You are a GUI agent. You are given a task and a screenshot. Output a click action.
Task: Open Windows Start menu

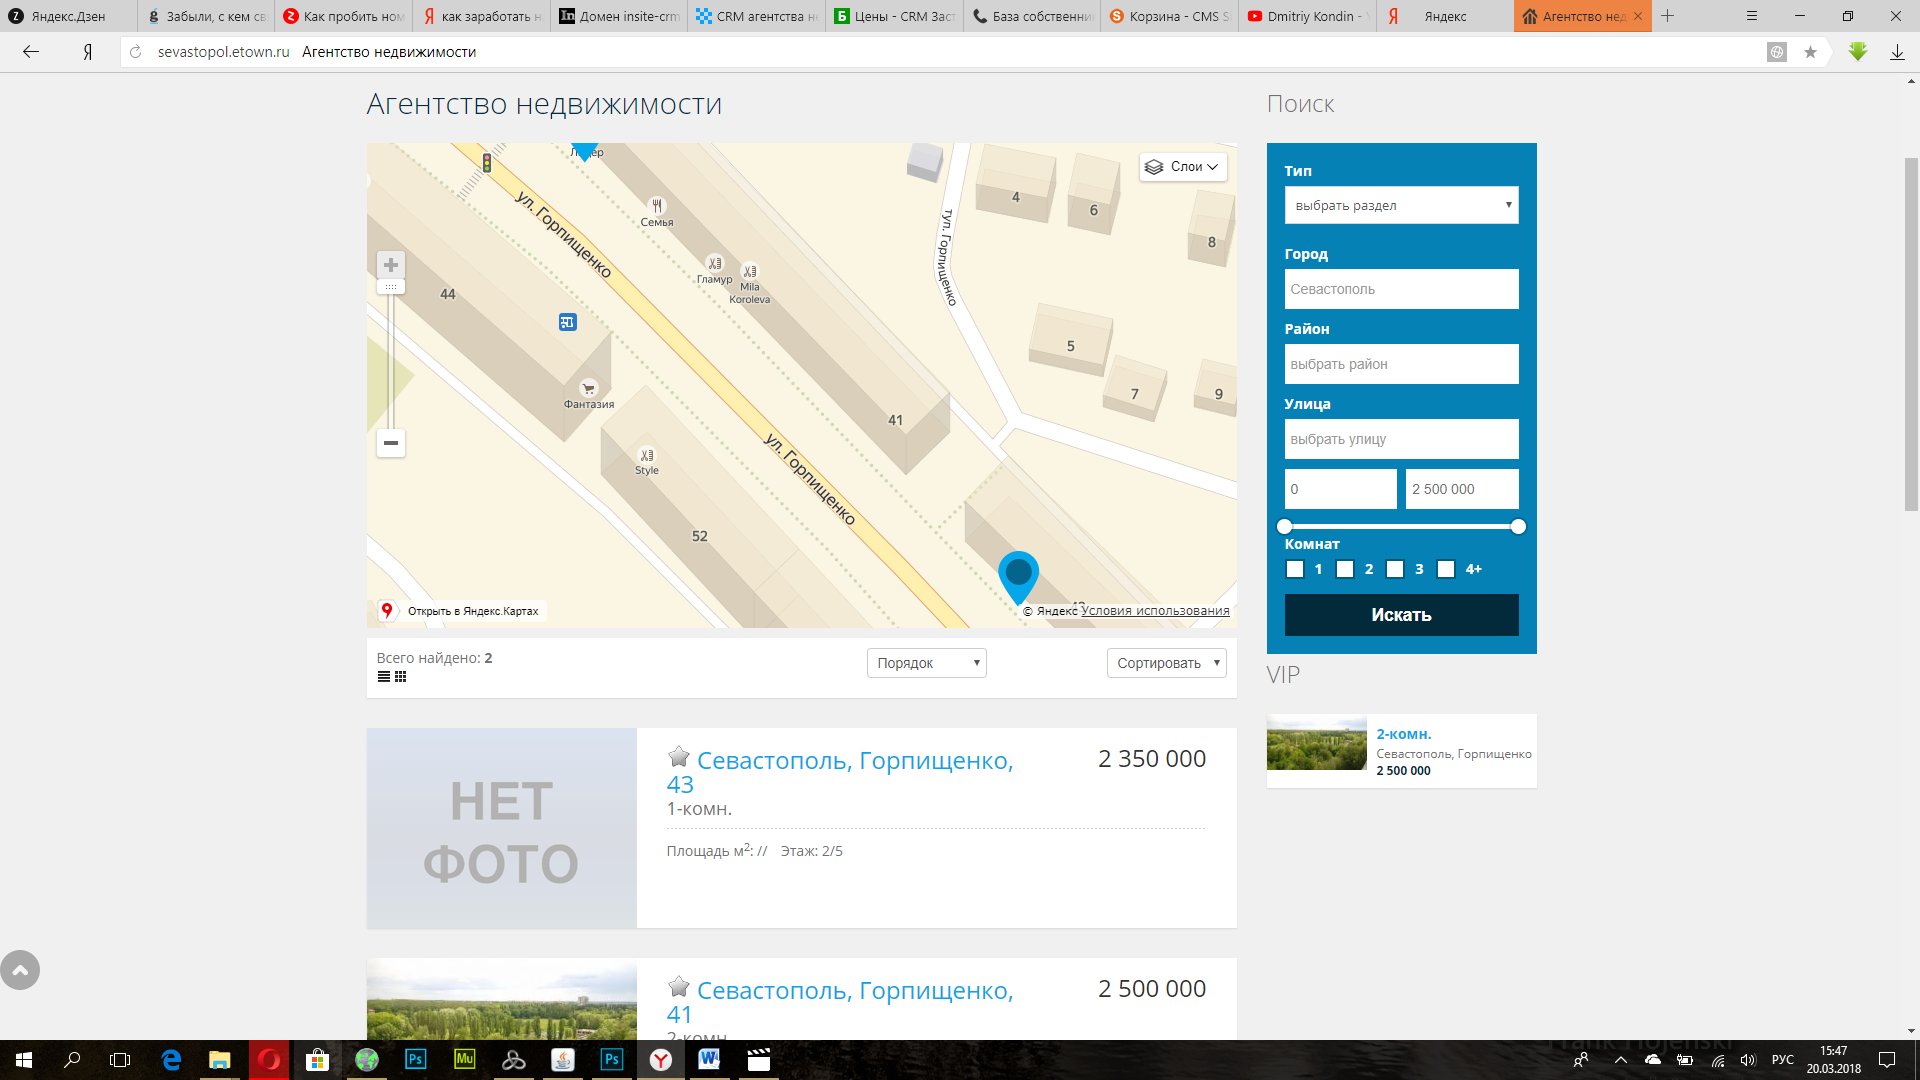tap(24, 1060)
